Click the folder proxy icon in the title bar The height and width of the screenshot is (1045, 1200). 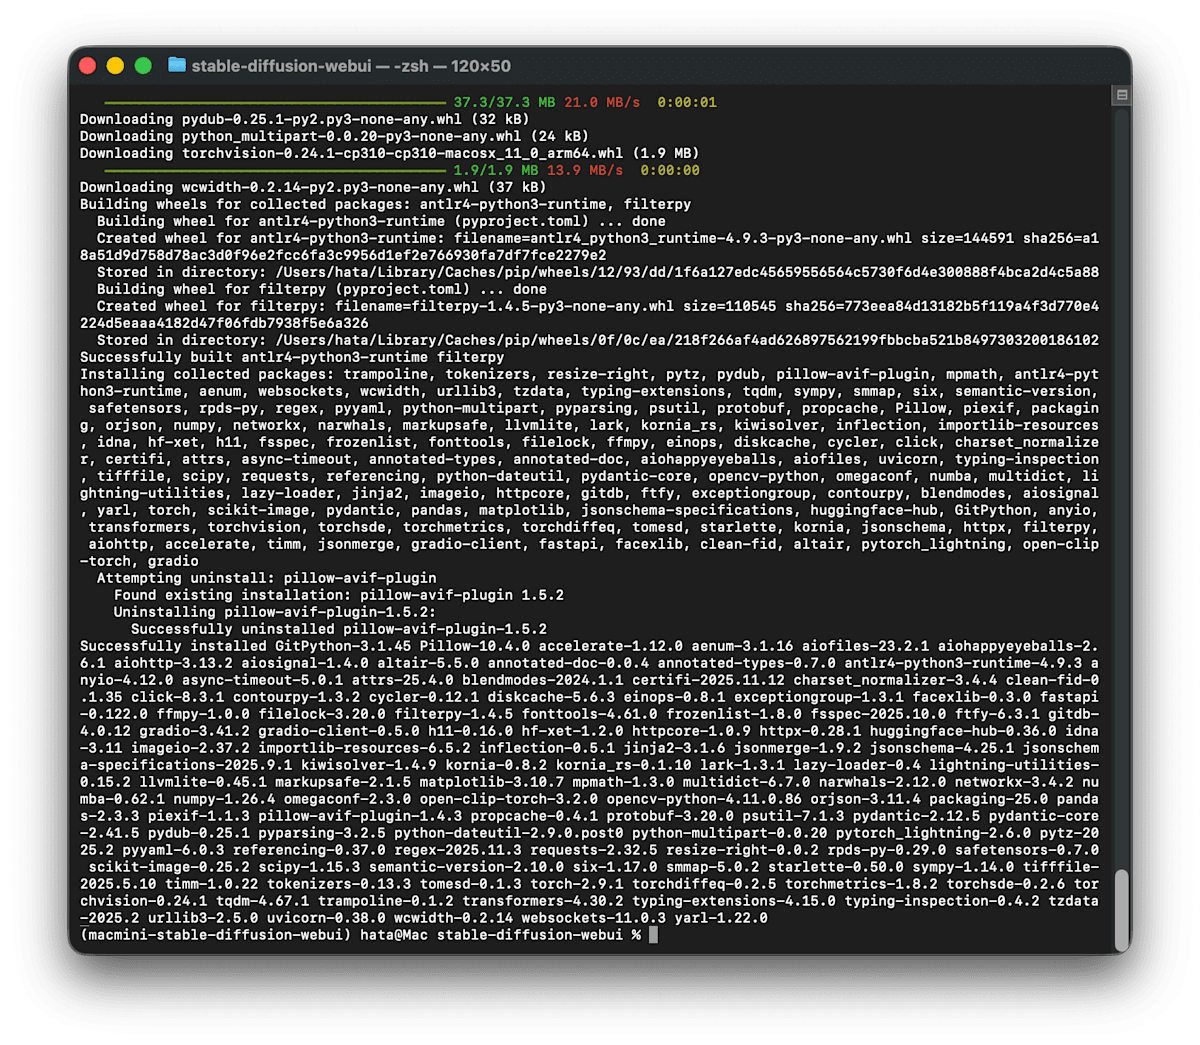tap(177, 65)
